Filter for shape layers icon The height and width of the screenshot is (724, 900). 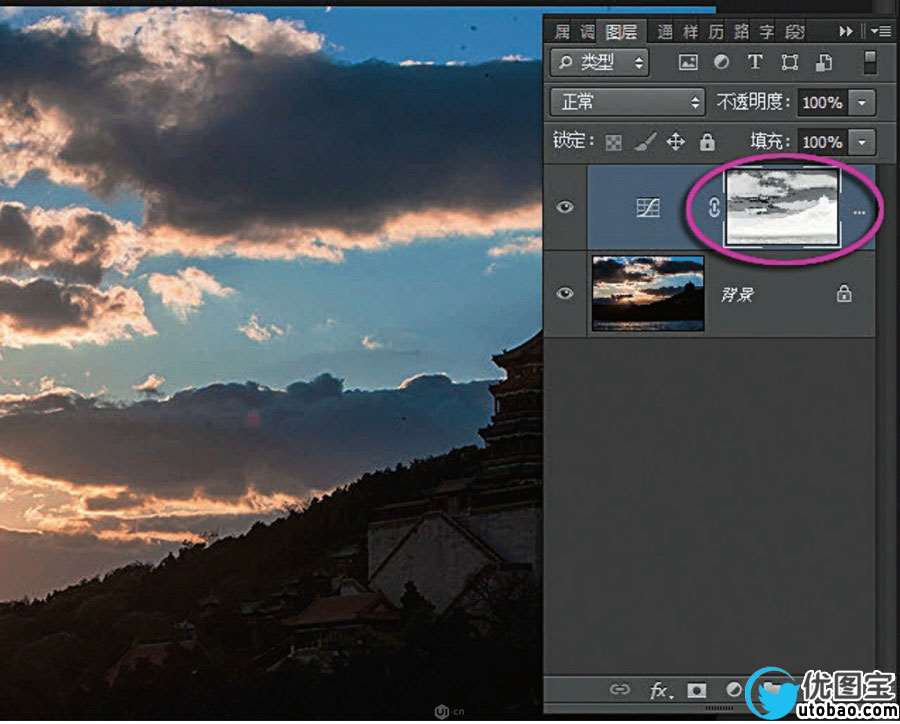pyautogui.click(x=790, y=62)
